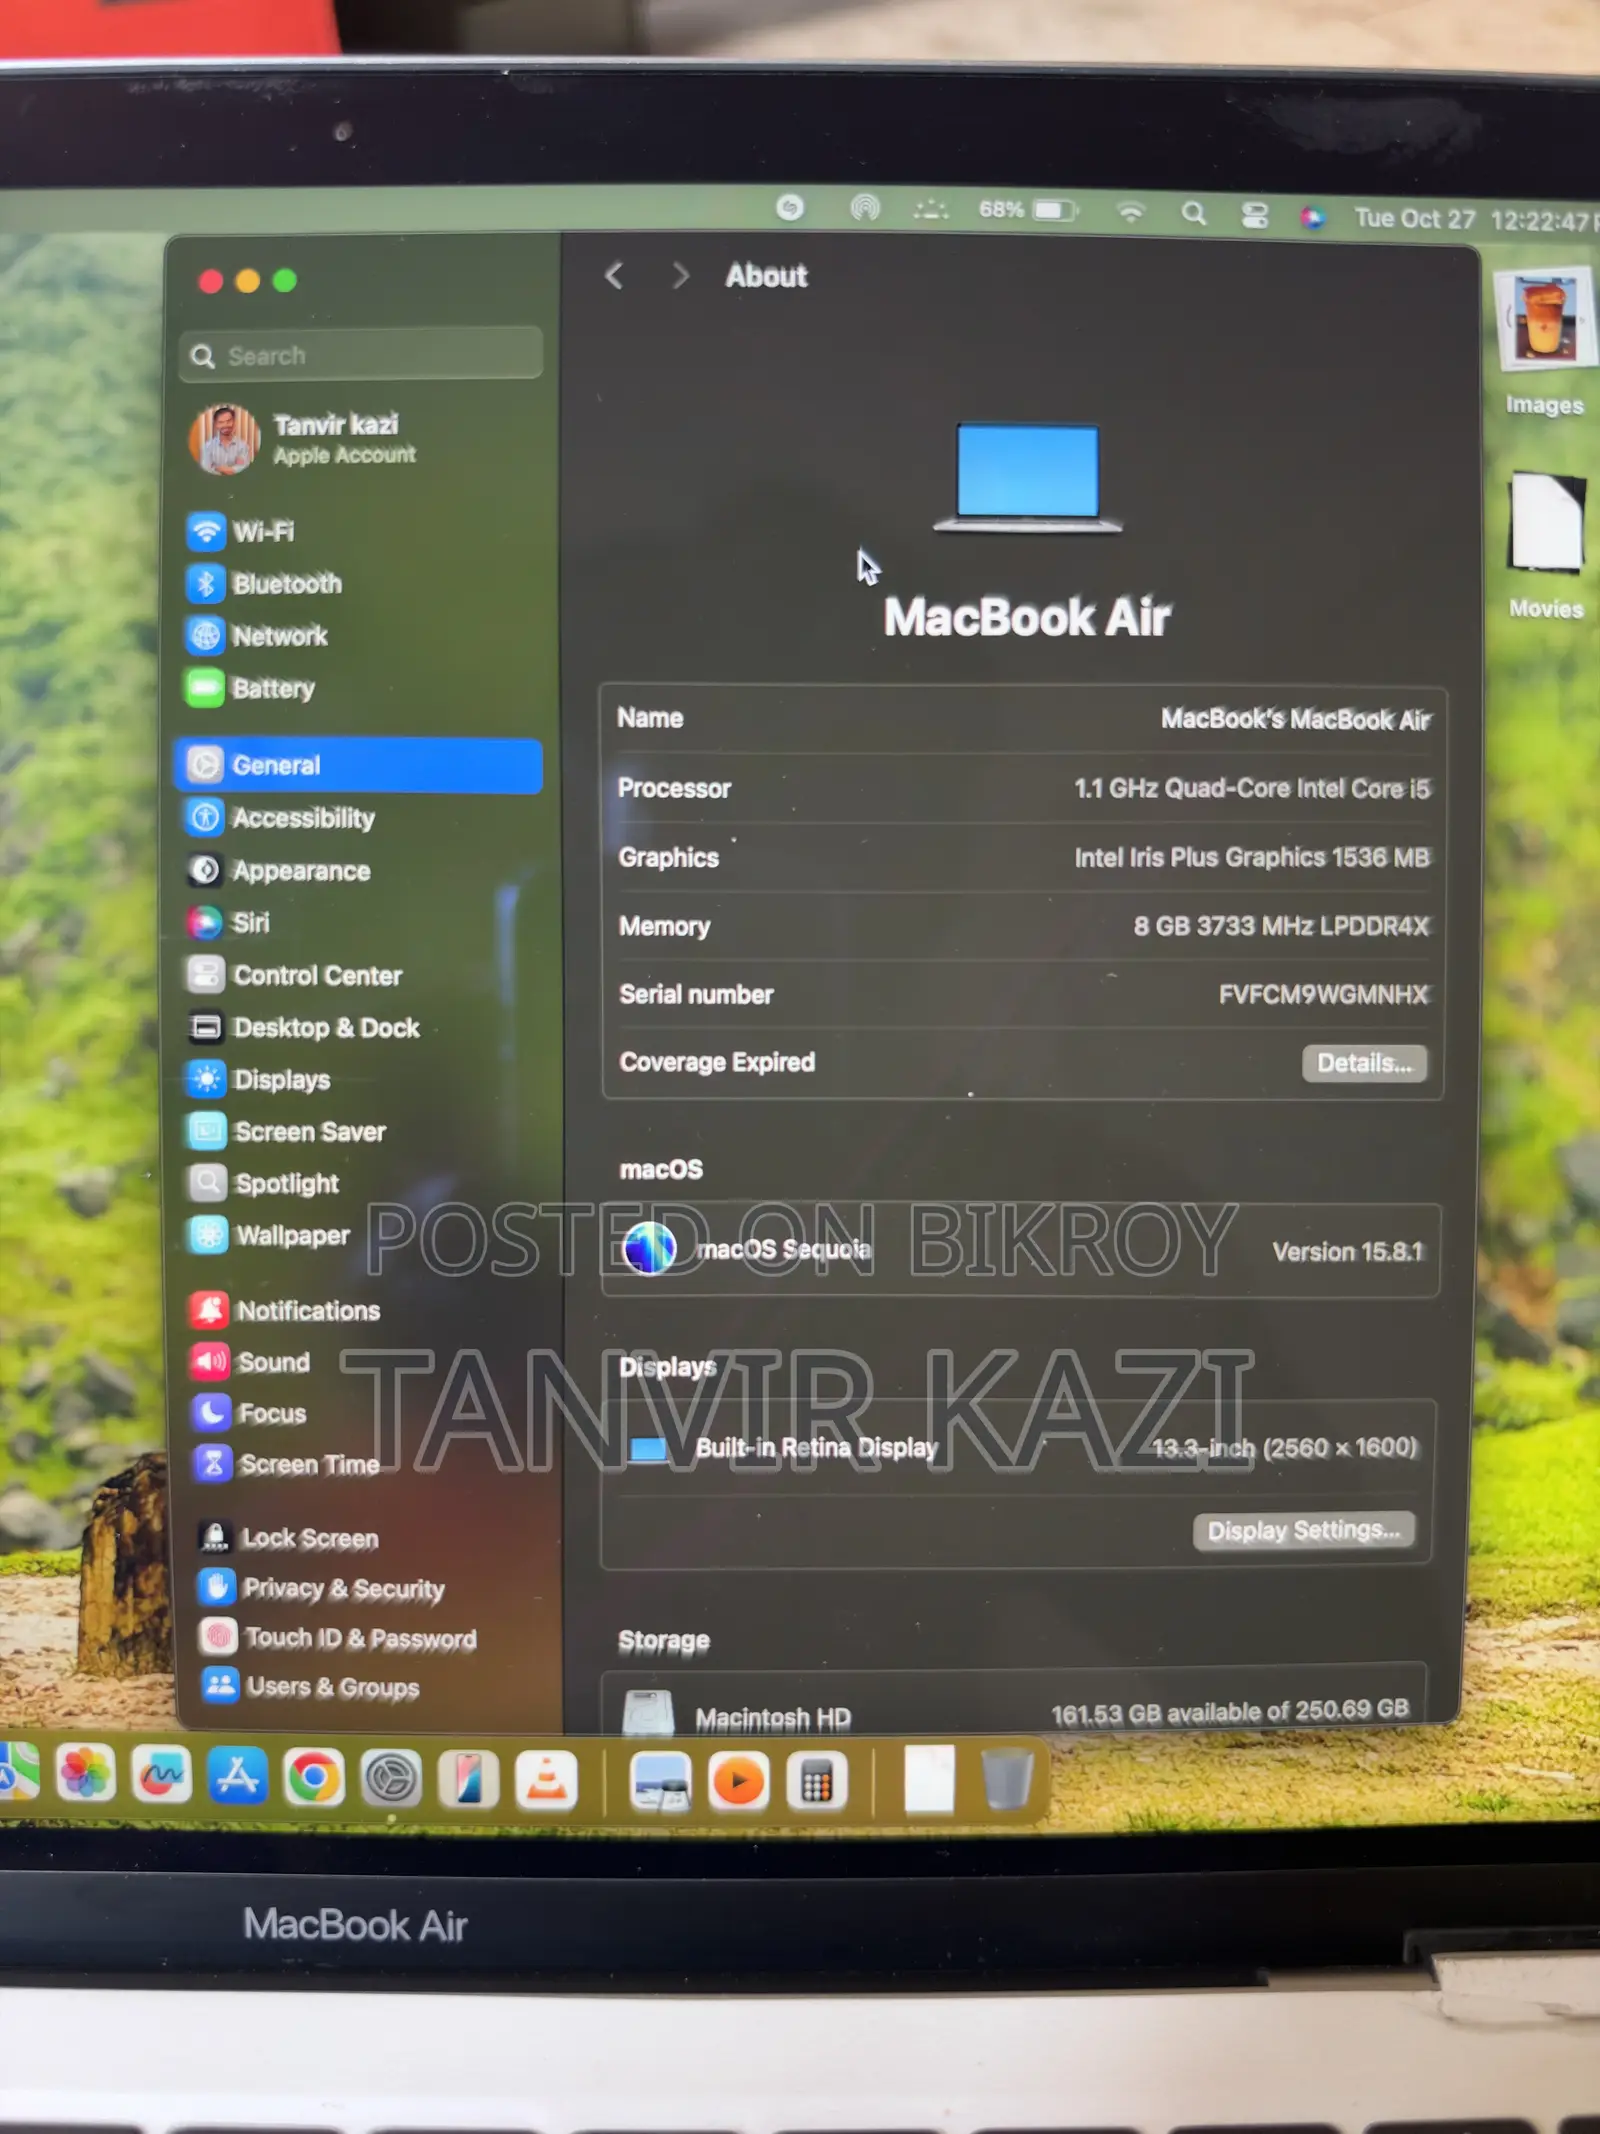Click the MacBook's MacBook Air name field
1600x2134 pixels.
tap(1296, 719)
